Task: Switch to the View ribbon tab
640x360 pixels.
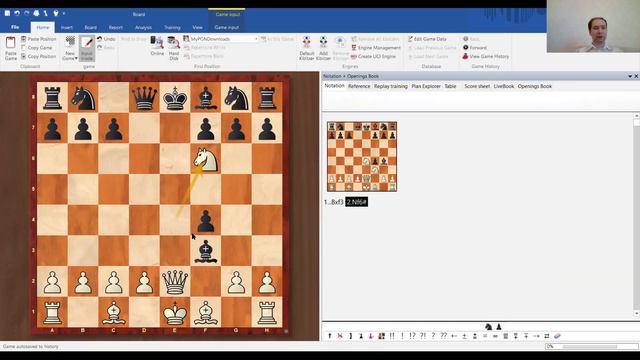Action: [198, 27]
